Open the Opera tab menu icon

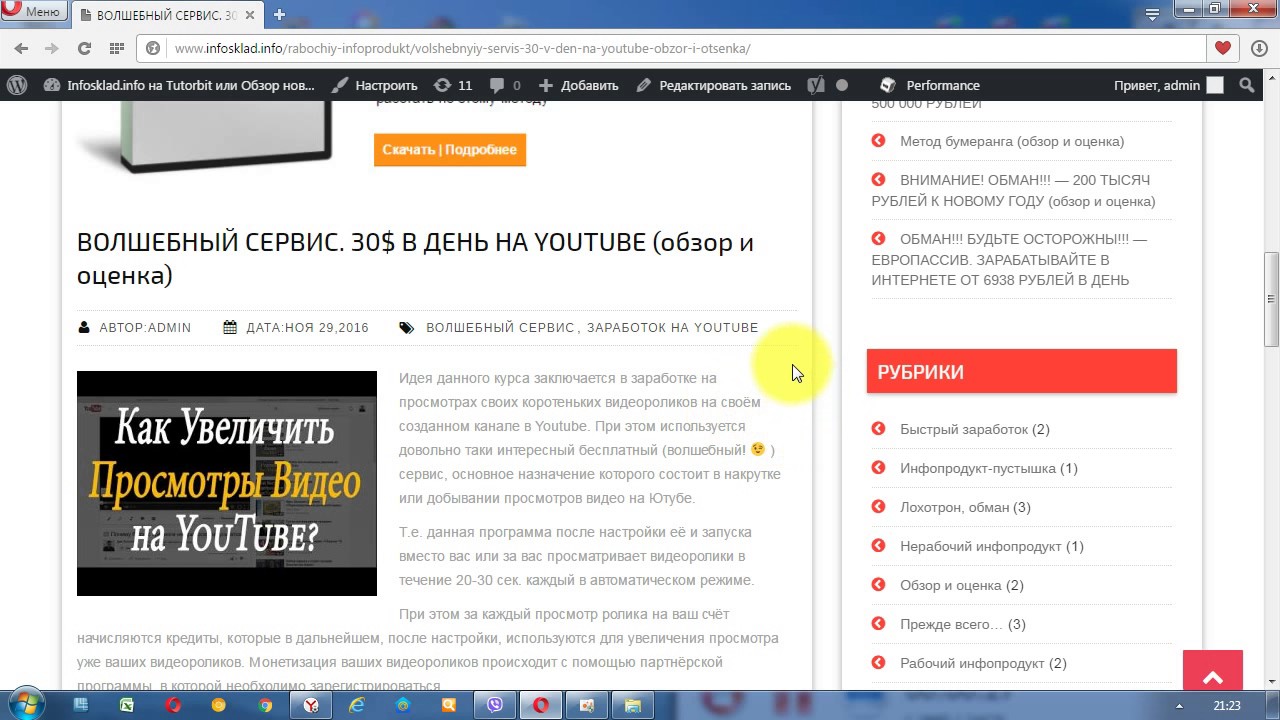(x=1153, y=14)
